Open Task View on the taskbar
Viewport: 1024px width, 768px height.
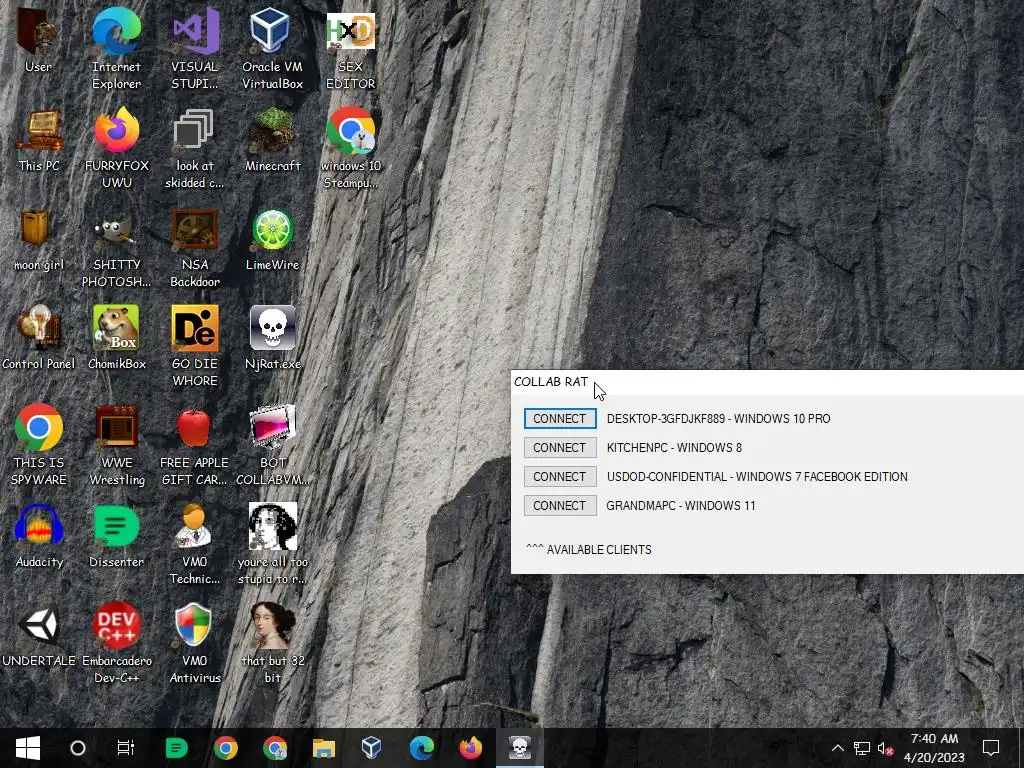click(125, 748)
